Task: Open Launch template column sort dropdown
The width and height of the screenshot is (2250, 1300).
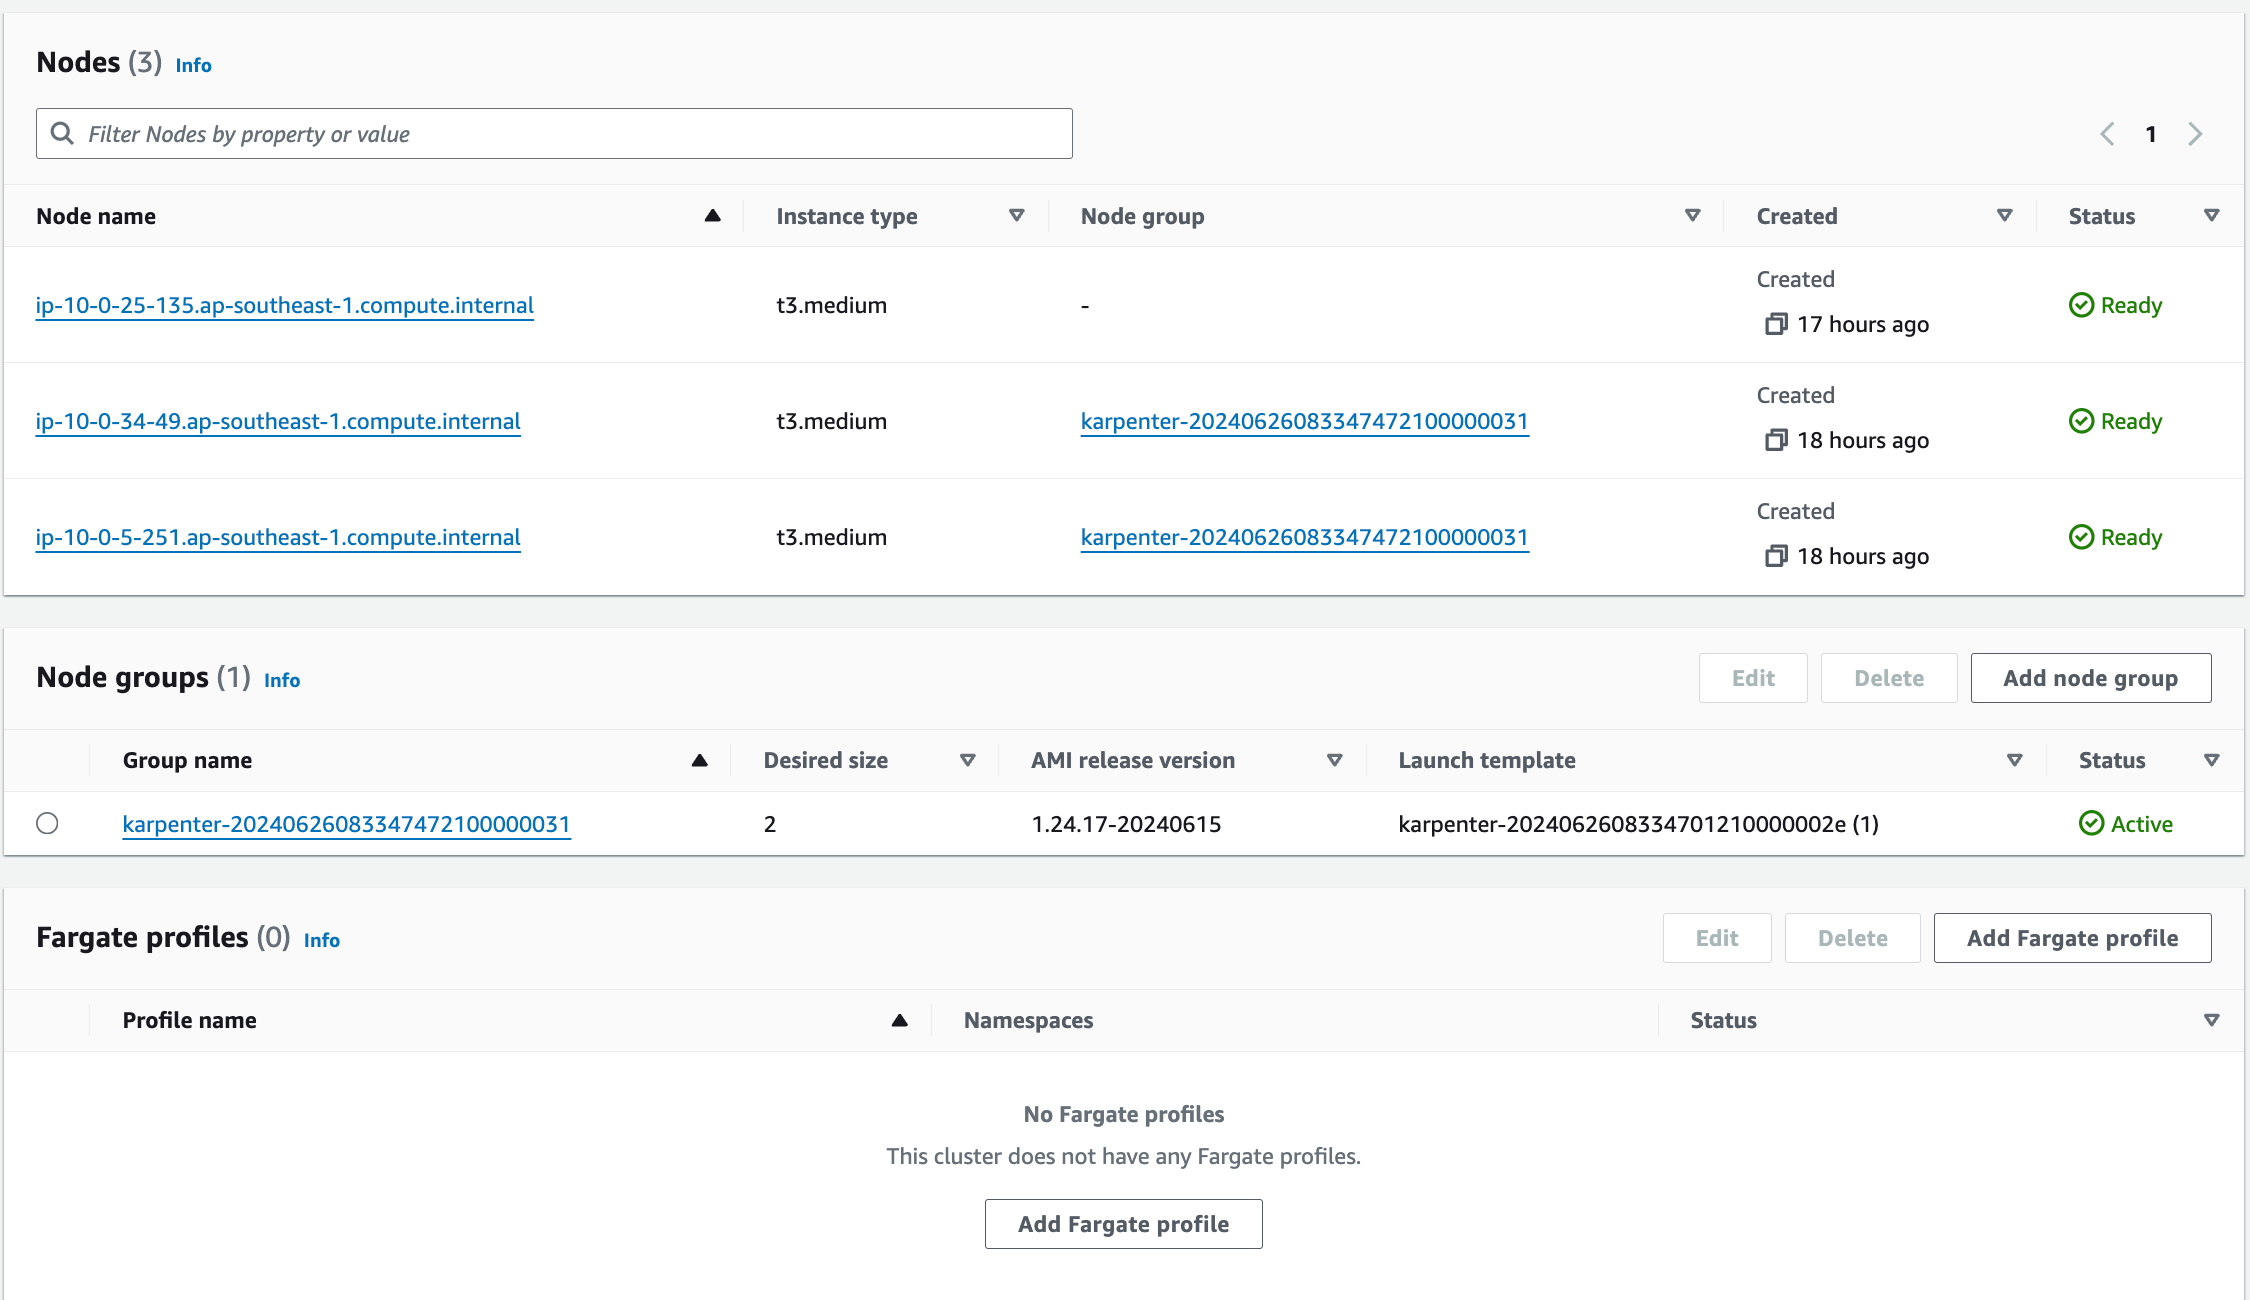Action: pos(2014,761)
